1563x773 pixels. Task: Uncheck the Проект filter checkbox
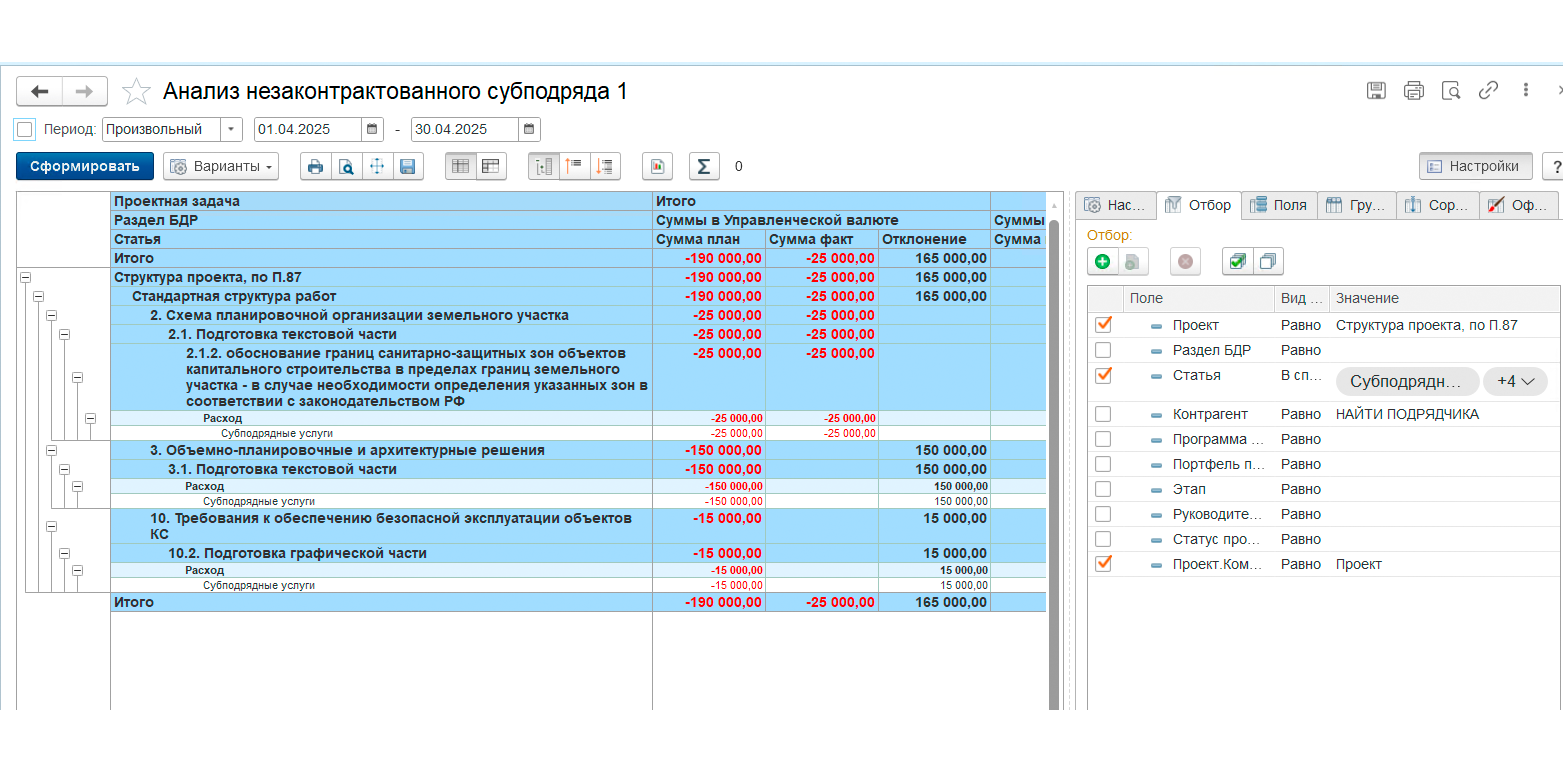1103,325
